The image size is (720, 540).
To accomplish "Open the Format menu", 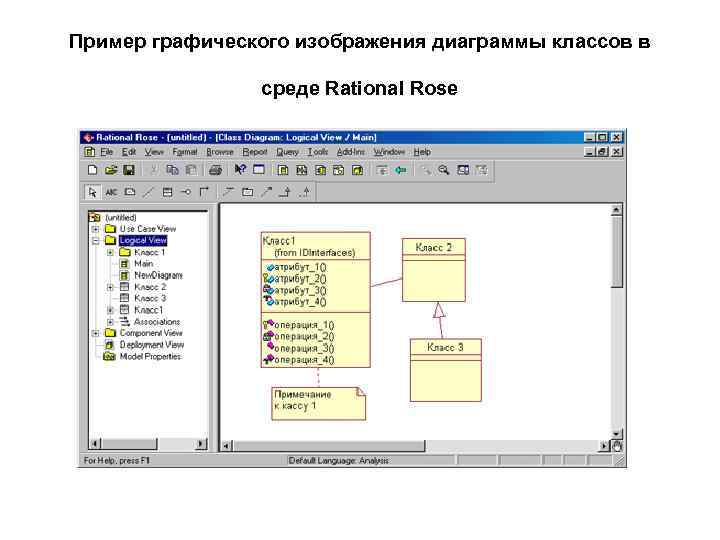I will [185, 152].
